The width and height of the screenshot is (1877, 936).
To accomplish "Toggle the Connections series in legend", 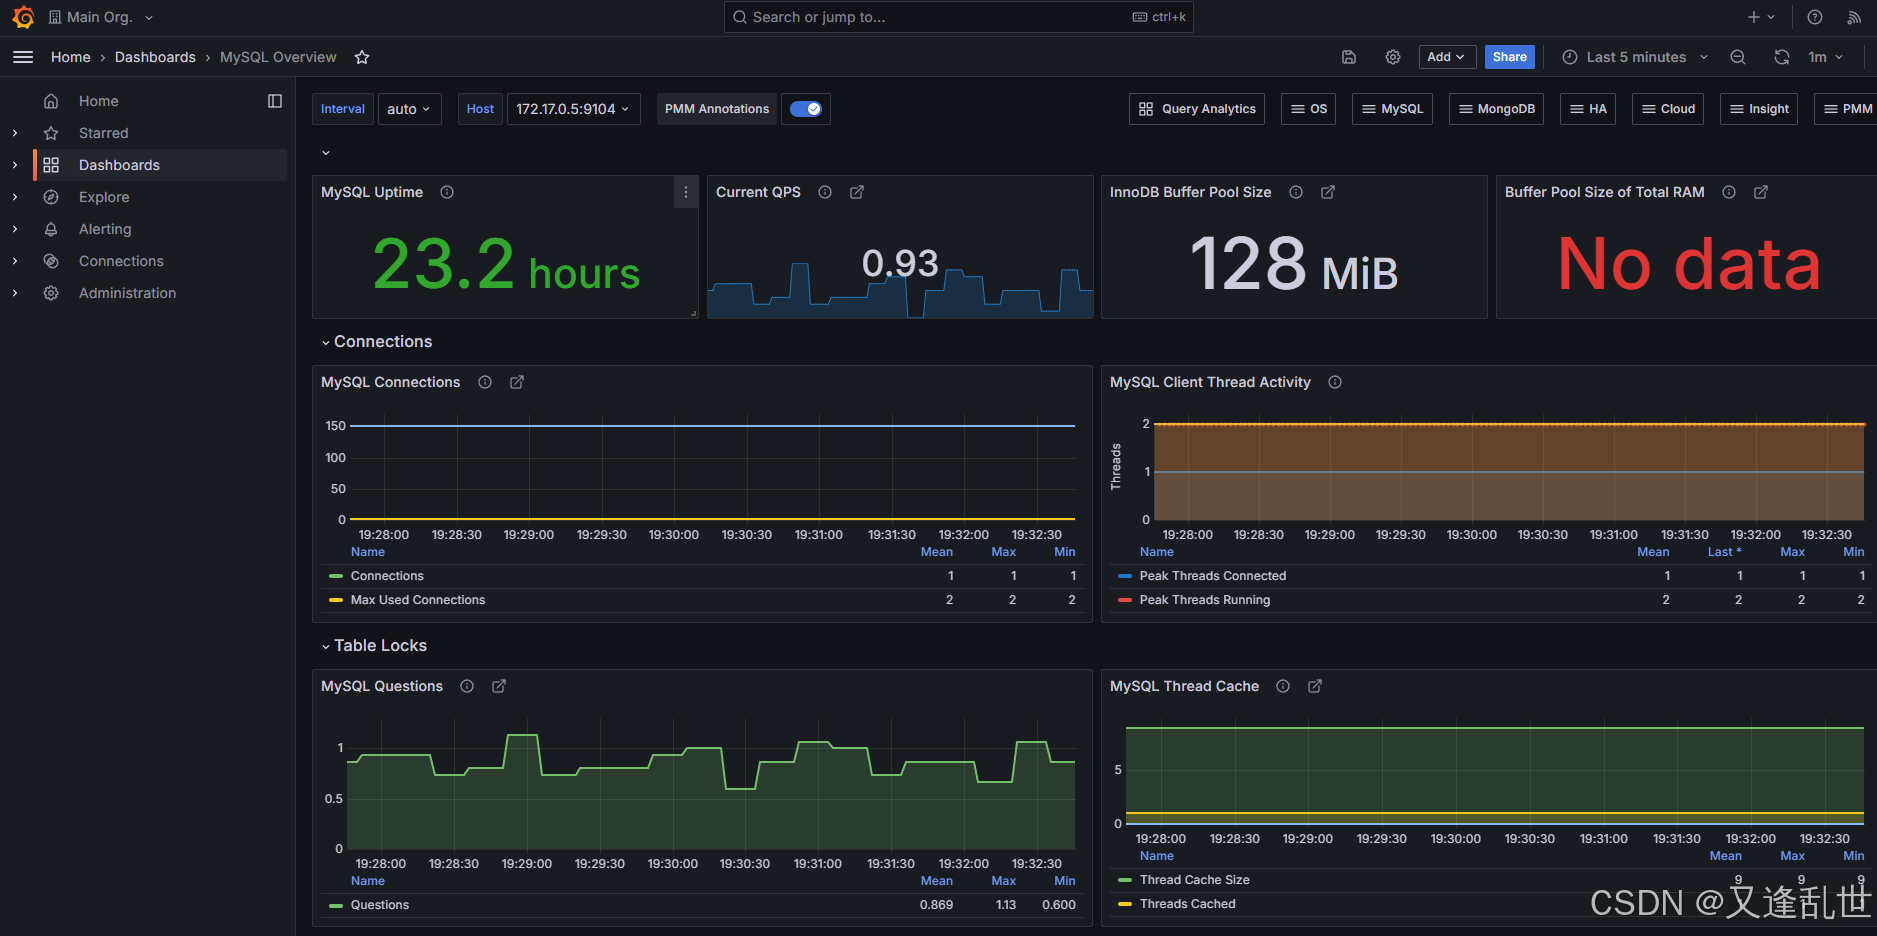I will (x=387, y=576).
